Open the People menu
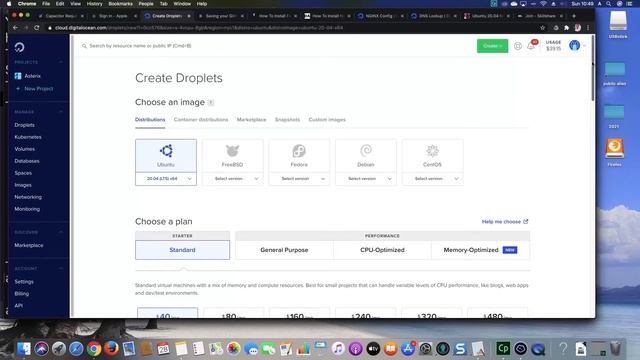This screenshot has height=360, width=640. [146, 4]
